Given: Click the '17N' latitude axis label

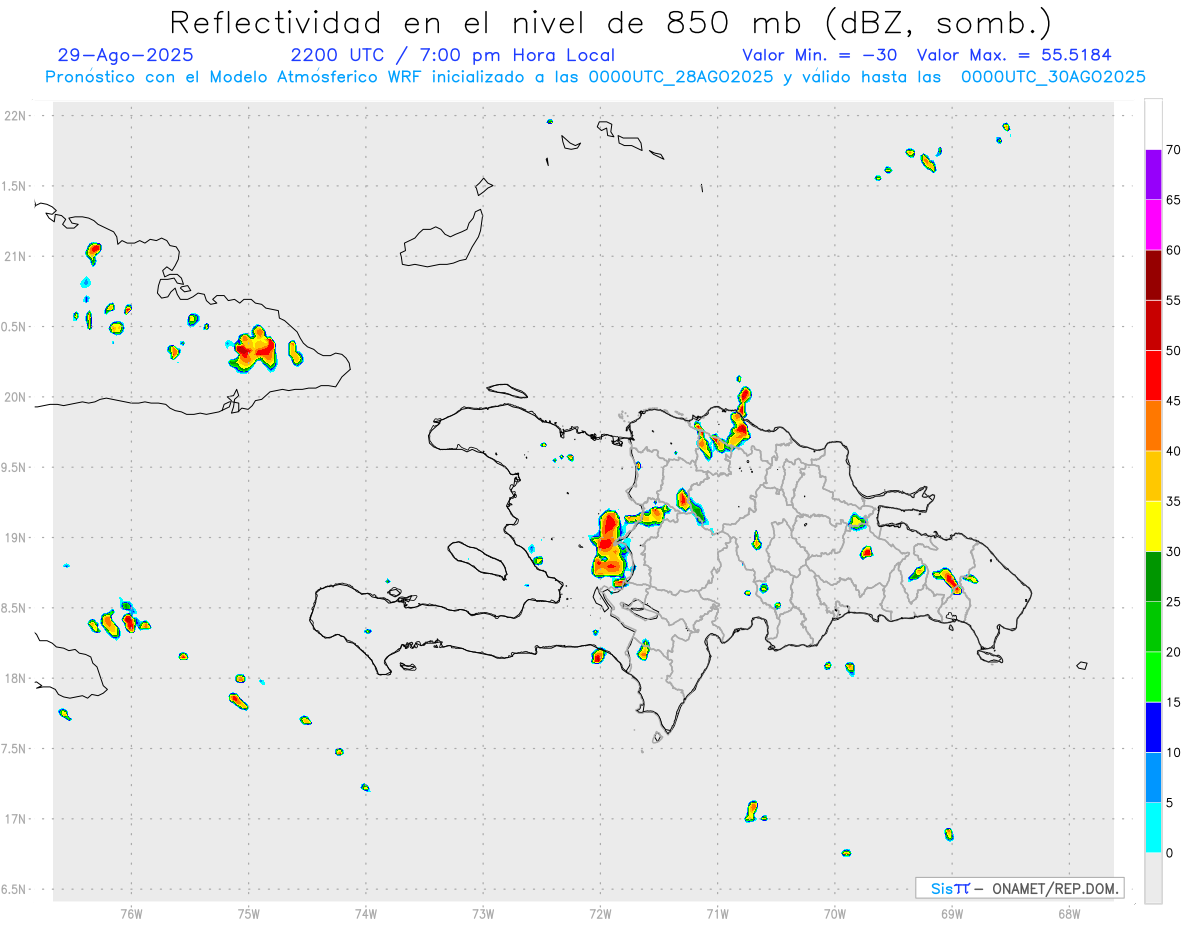Looking at the screenshot, I should pos(17,819).
